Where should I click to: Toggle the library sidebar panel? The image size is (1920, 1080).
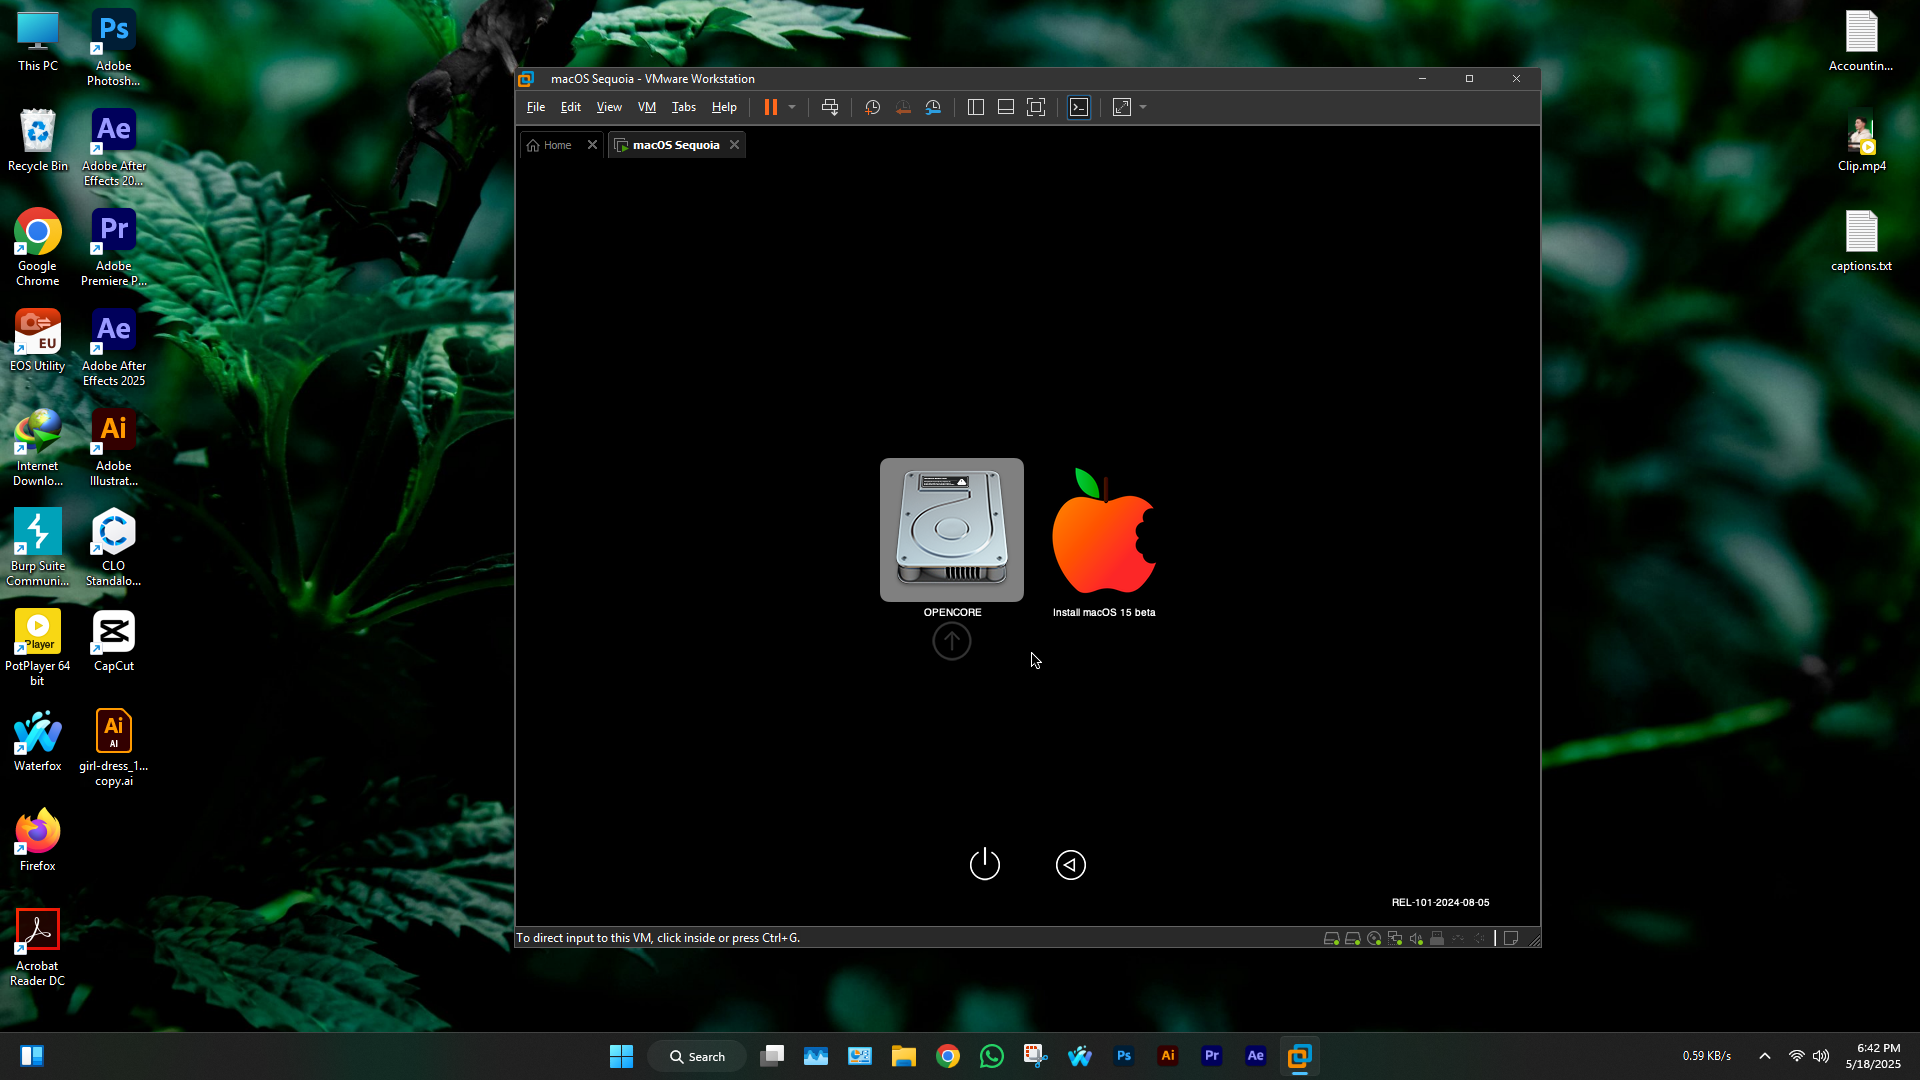[976, 107]
